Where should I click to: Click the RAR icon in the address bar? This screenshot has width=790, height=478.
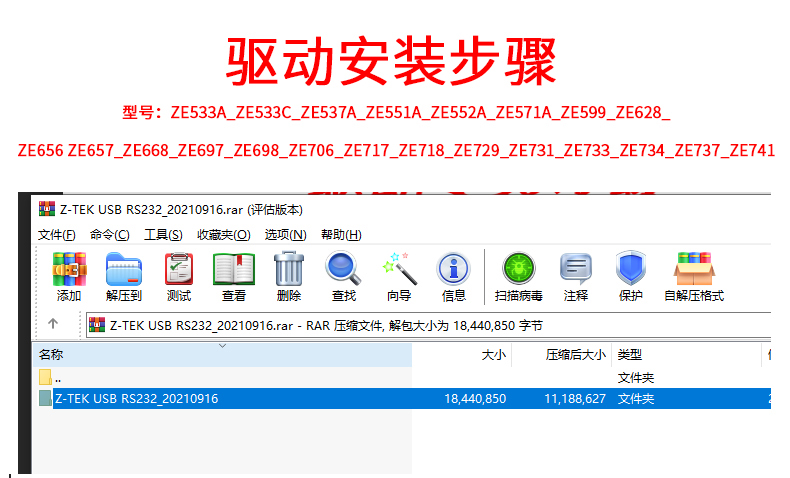pyautogui.click(x=97, y=325)
